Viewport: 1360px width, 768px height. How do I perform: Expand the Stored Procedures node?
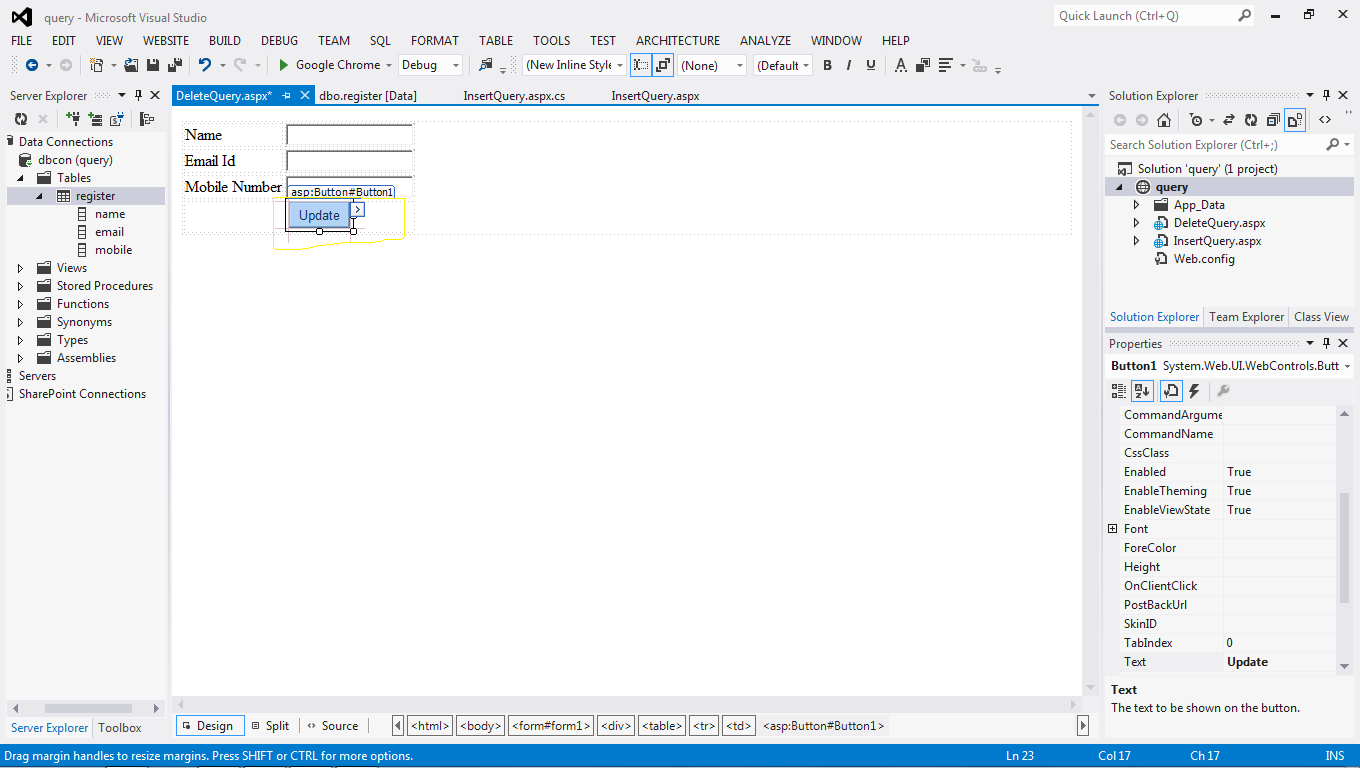[x=21, y=286]
